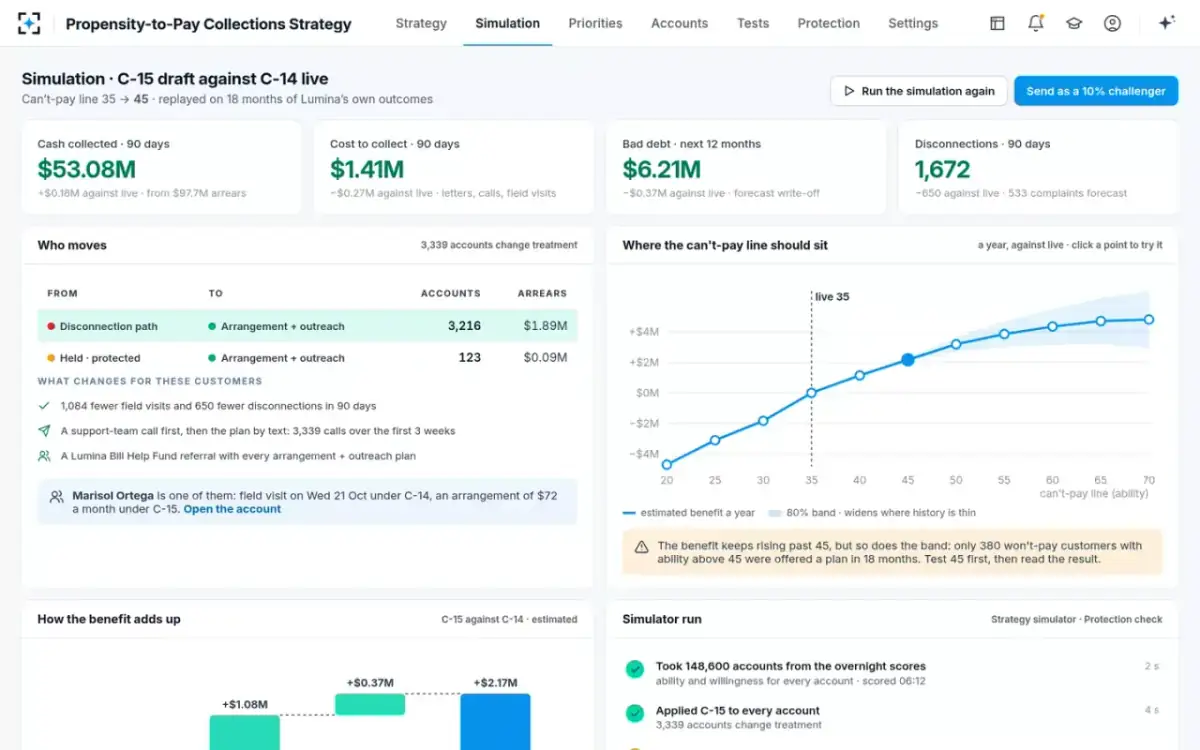The width and height of the screenshot is (1200, 750).
Task: Click the chart point at can't-pay line 70
Action: pyautogui.click(x=1149, y=320)
